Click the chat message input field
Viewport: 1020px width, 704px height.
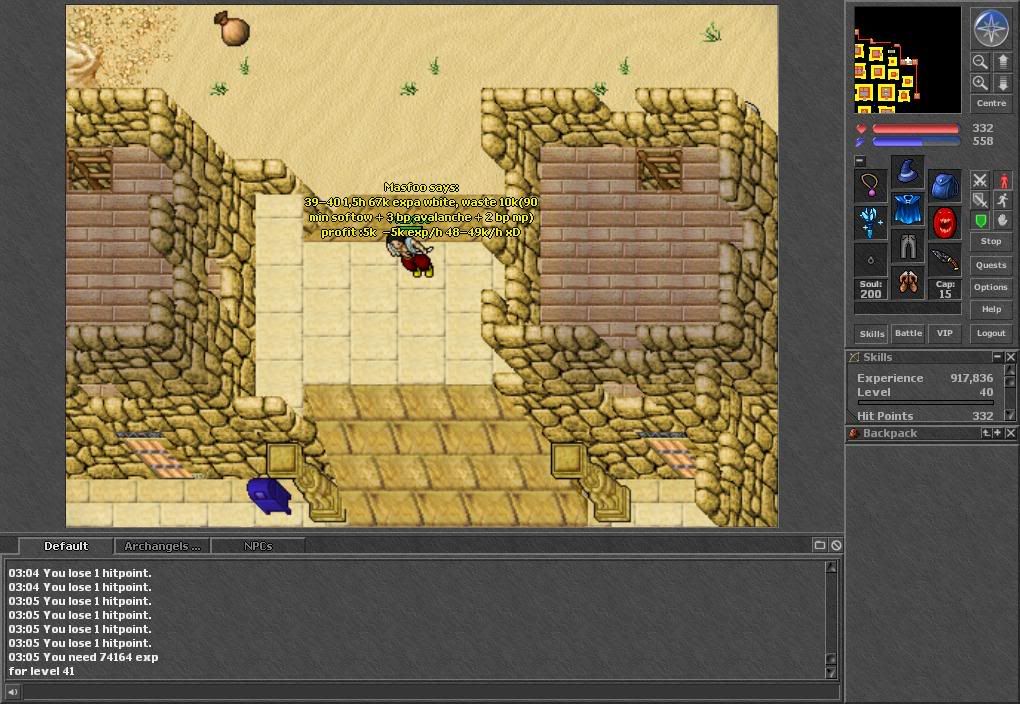[x=430, y=692]
